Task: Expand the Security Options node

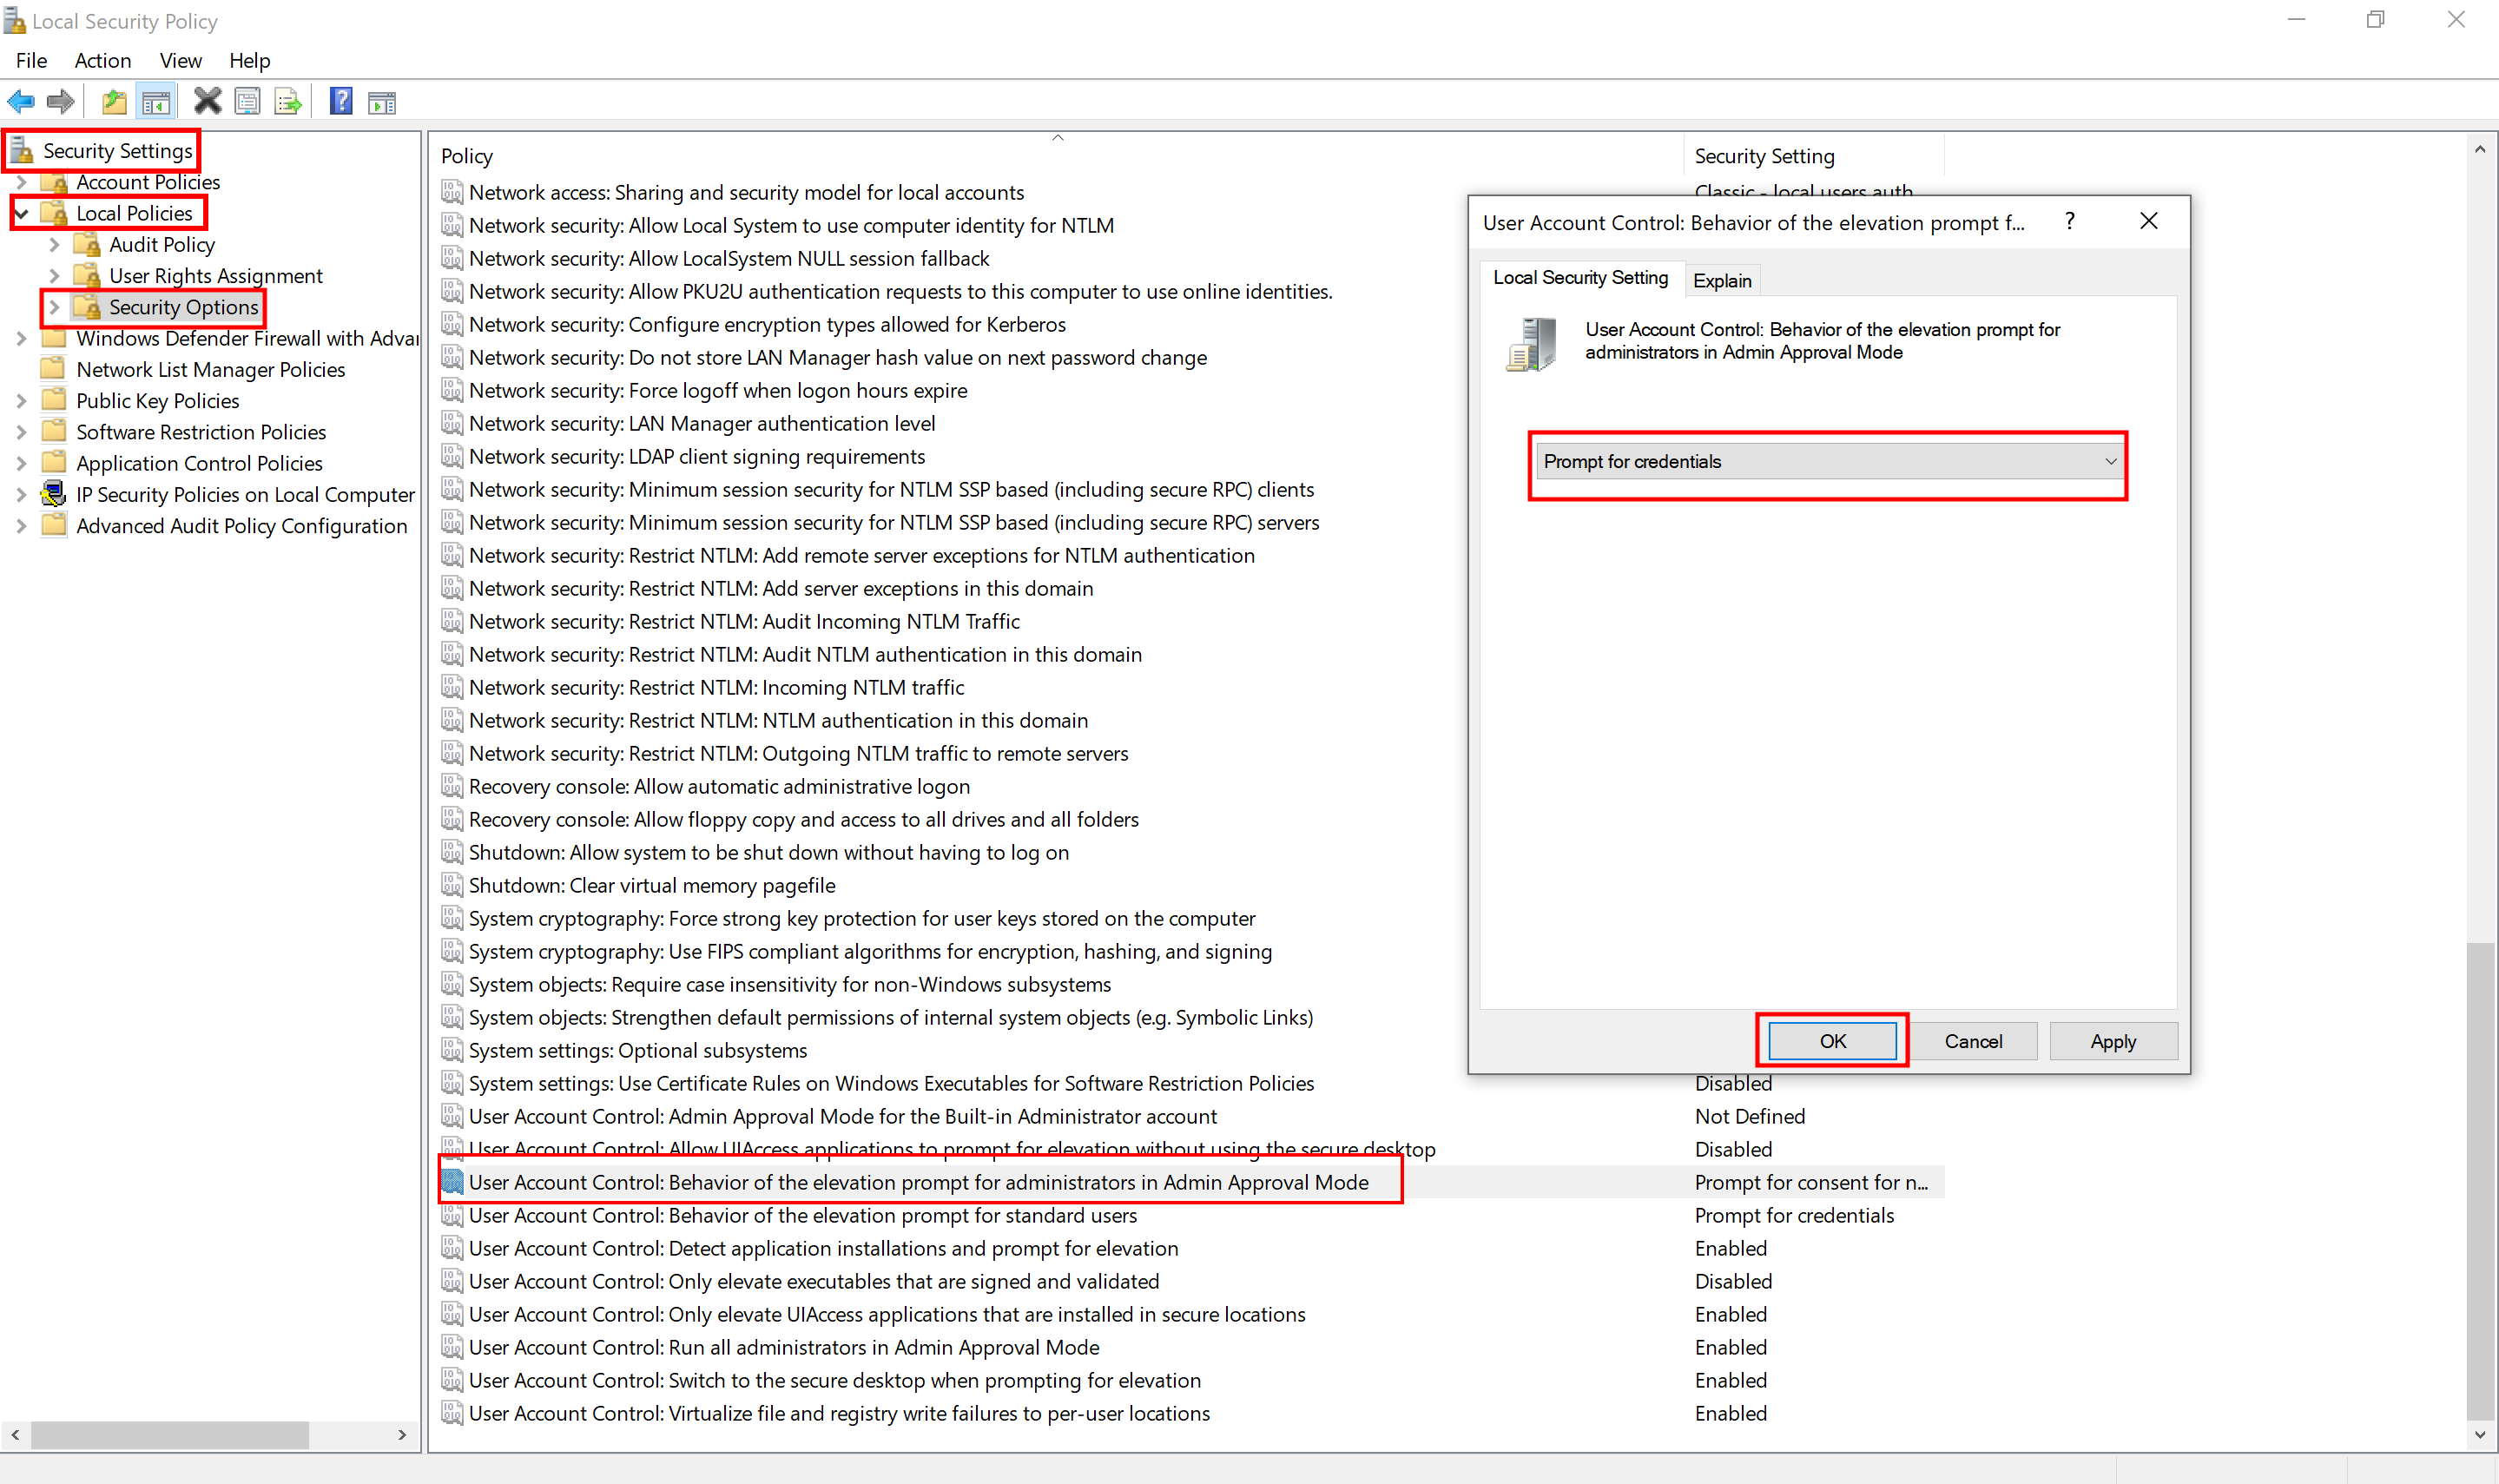Action: [54, 307]
